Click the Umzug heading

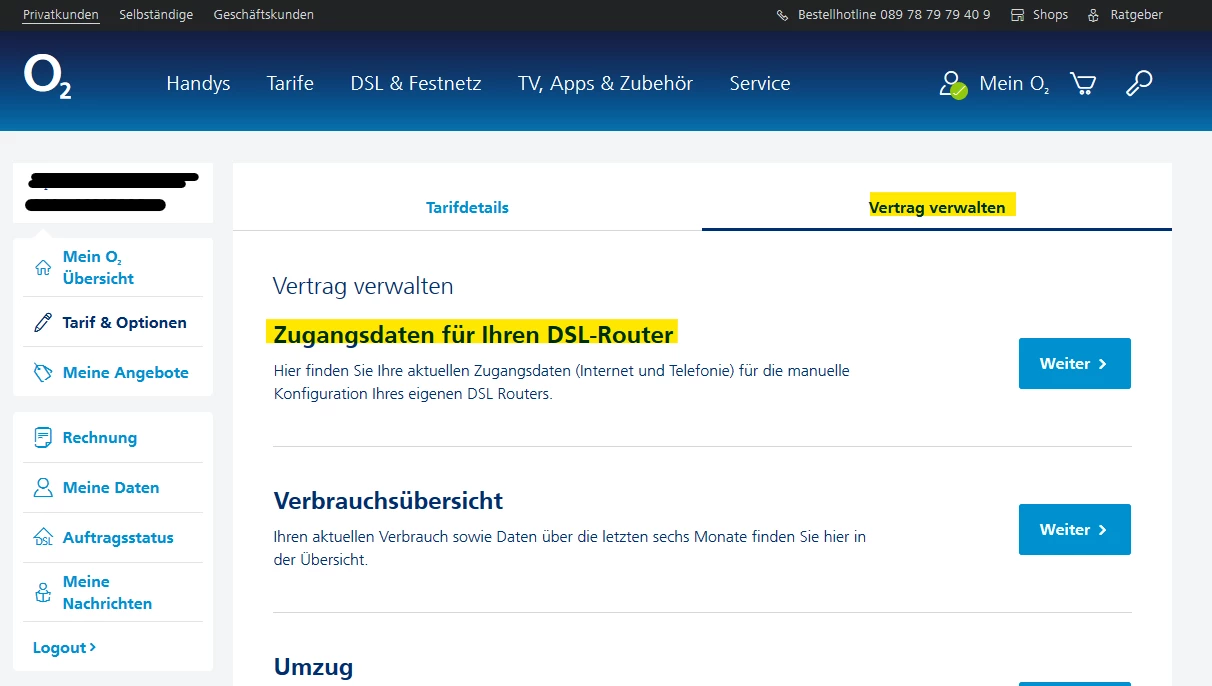tap(313, 667)
